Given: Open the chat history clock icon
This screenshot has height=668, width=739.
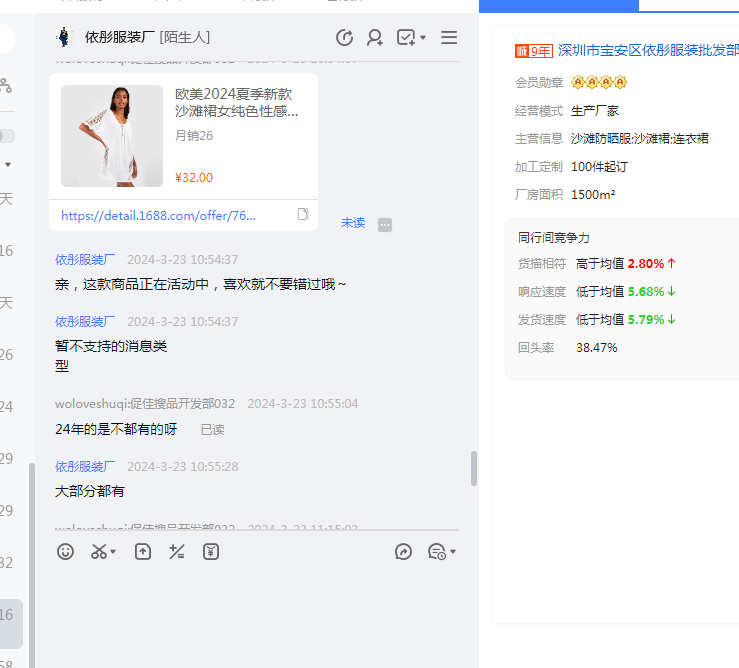Looking at the screenshot, I should 344,38.
